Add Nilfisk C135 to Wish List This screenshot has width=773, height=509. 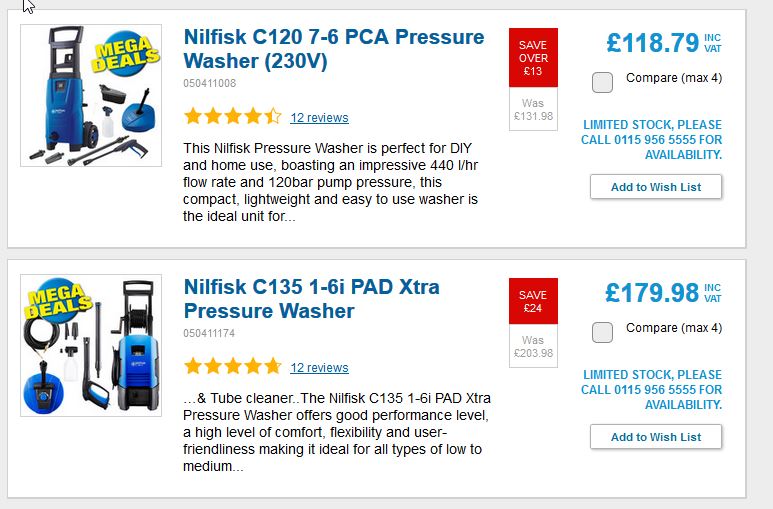(655, 437)
